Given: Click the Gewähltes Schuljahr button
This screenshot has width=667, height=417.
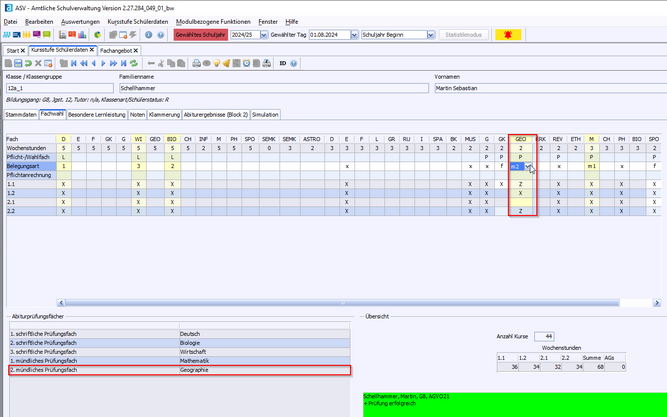Looking at the screenshot, I should pos(200,34).
